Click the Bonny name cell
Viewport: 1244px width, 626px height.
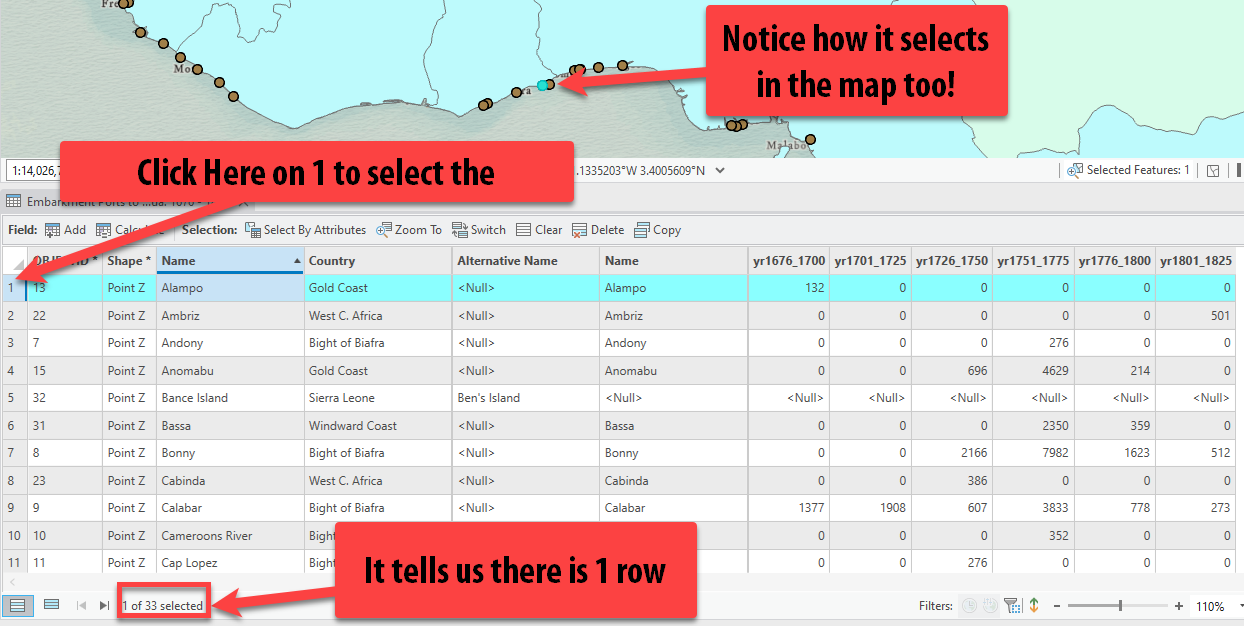pos(230,453)
